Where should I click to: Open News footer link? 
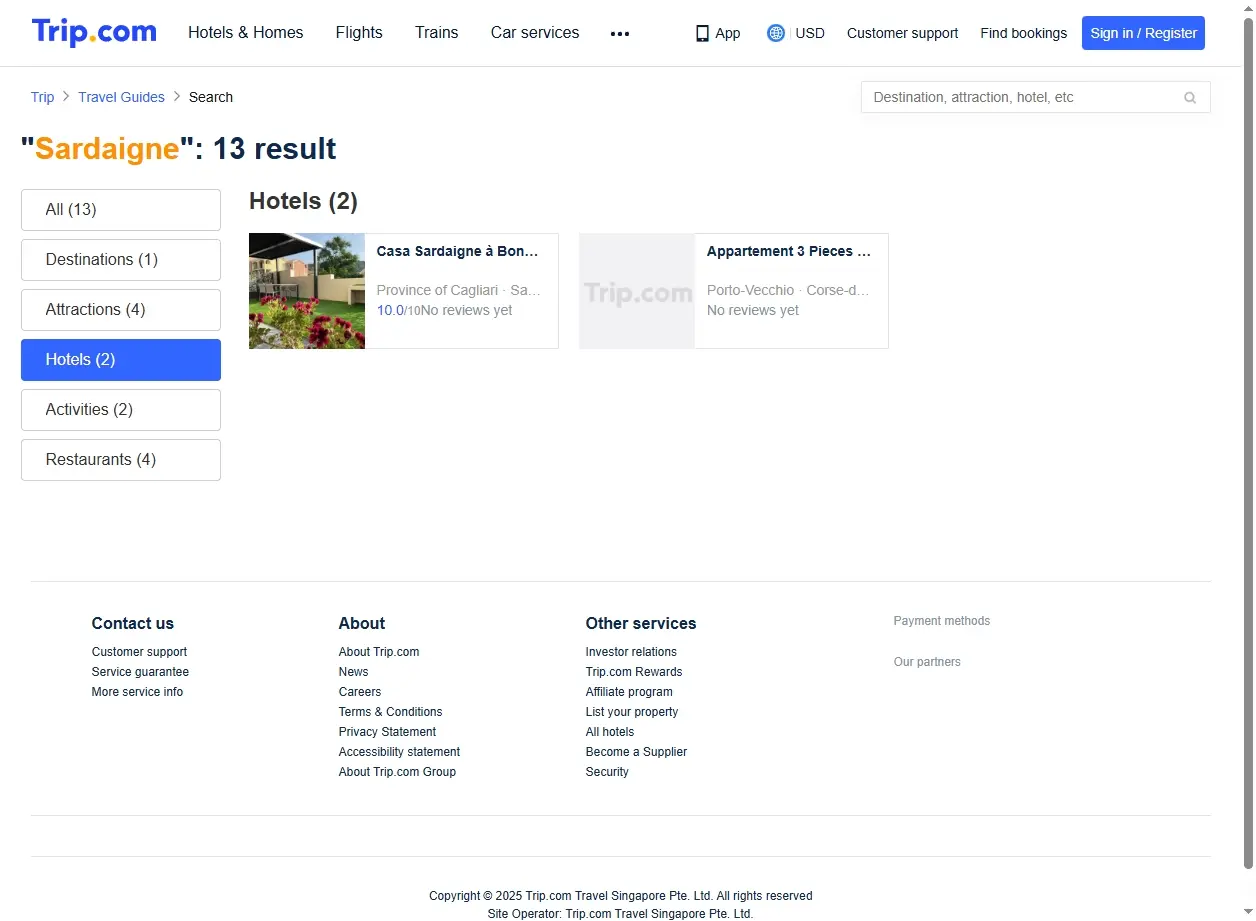click(353, 672)
